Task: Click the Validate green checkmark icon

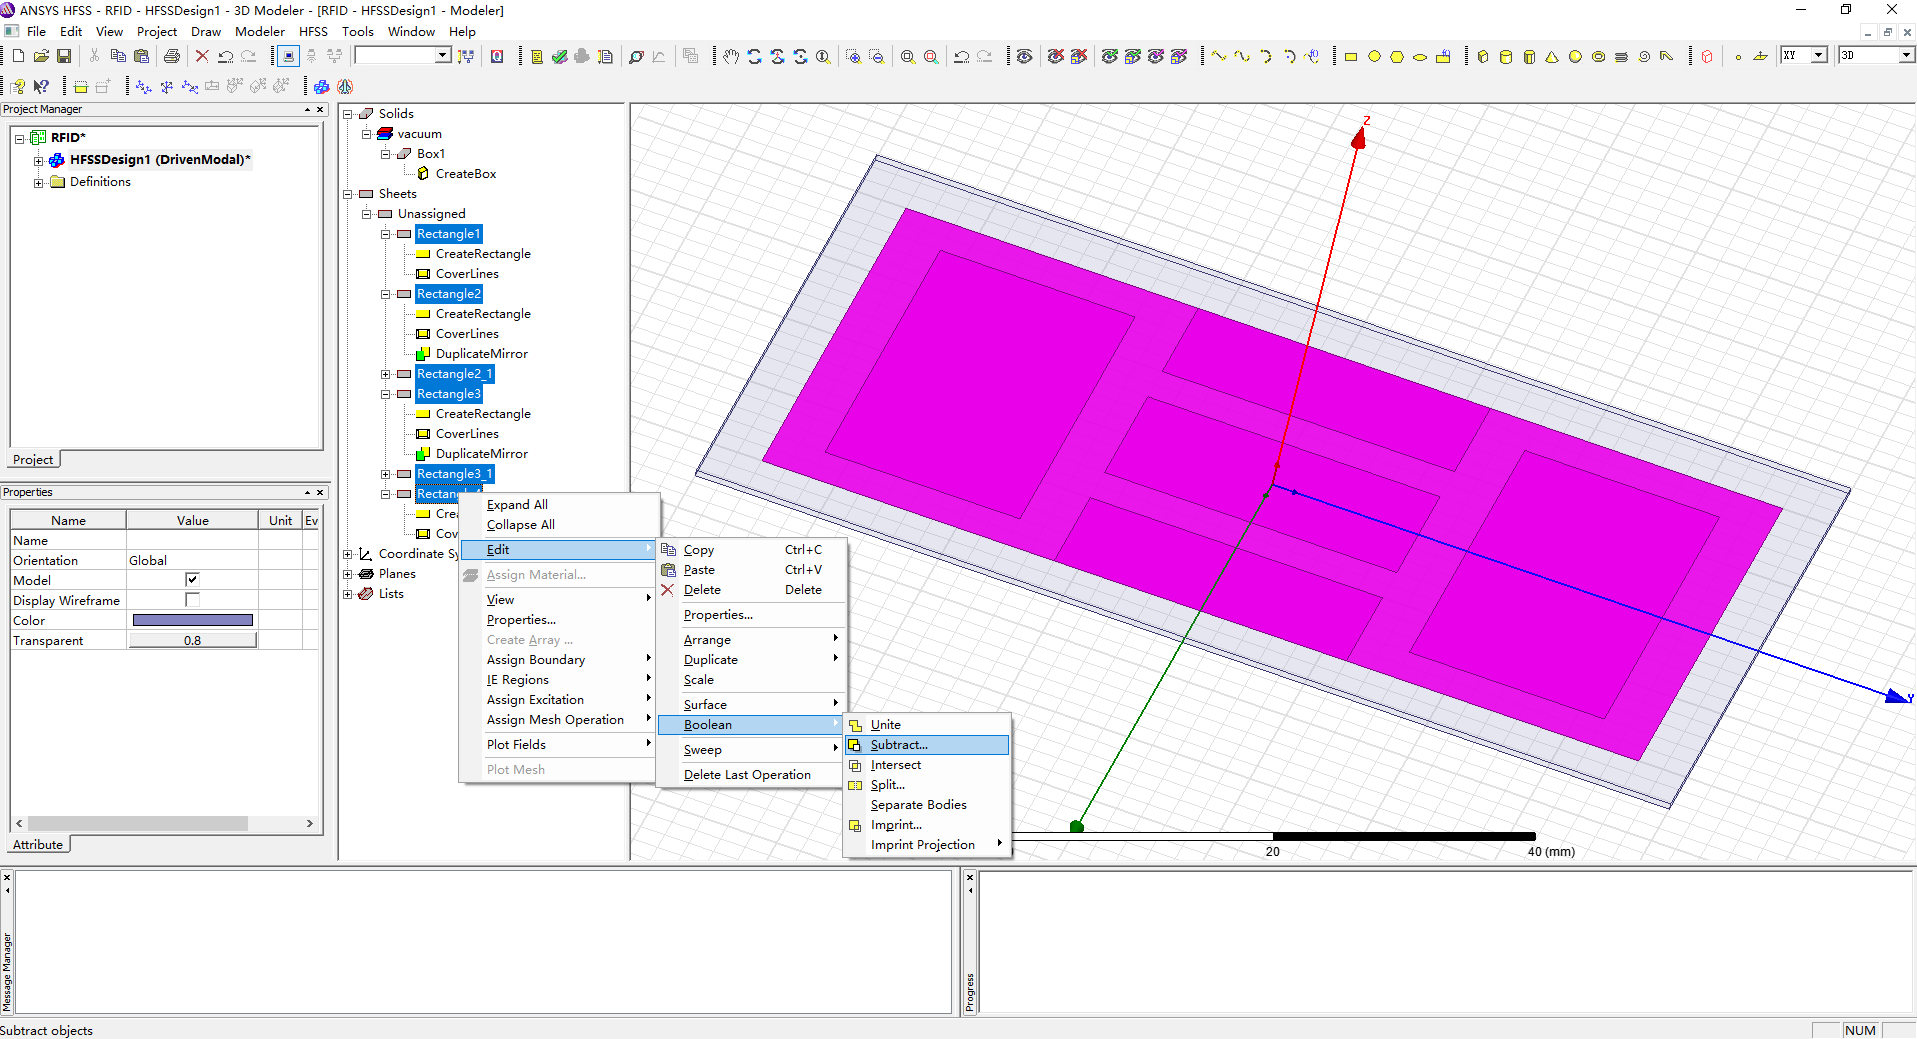Action: coord(559,56)
